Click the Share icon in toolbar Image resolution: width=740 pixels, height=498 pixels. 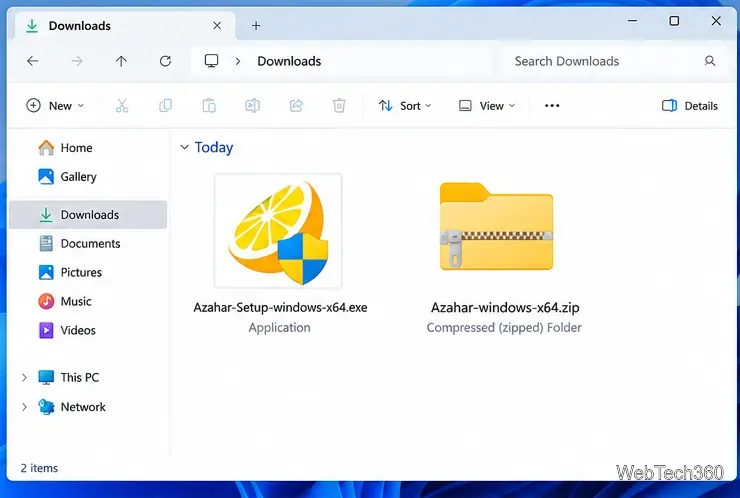tap(296, 106)
